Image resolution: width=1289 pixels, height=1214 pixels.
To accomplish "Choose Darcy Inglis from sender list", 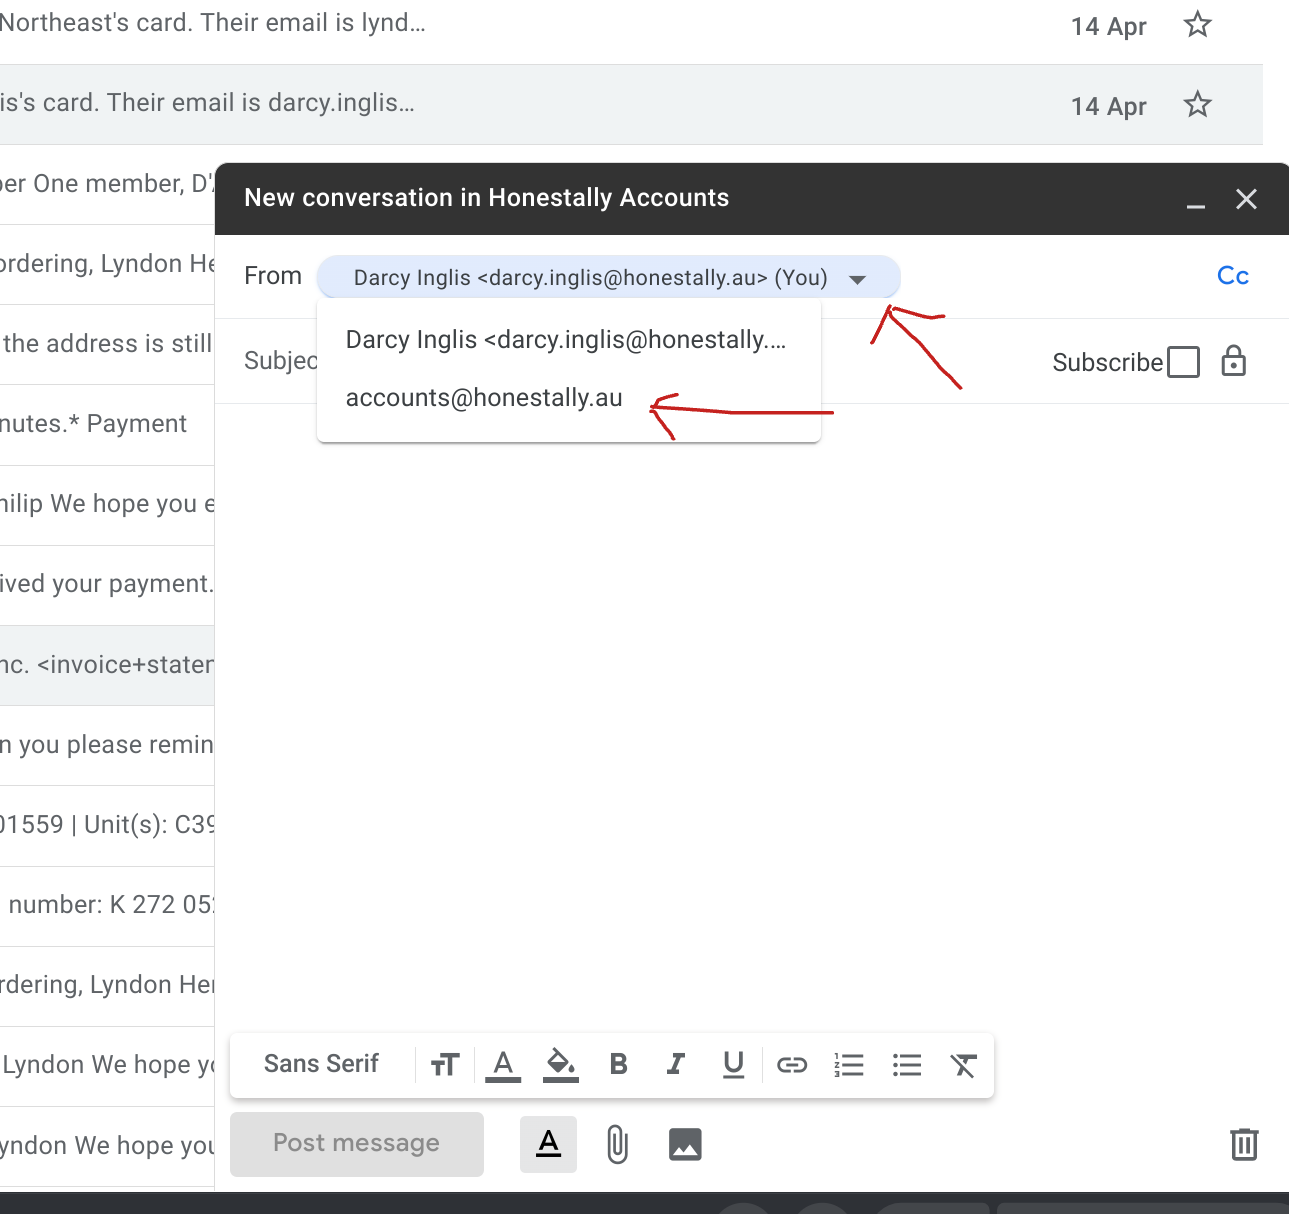I will coord(565,340).
